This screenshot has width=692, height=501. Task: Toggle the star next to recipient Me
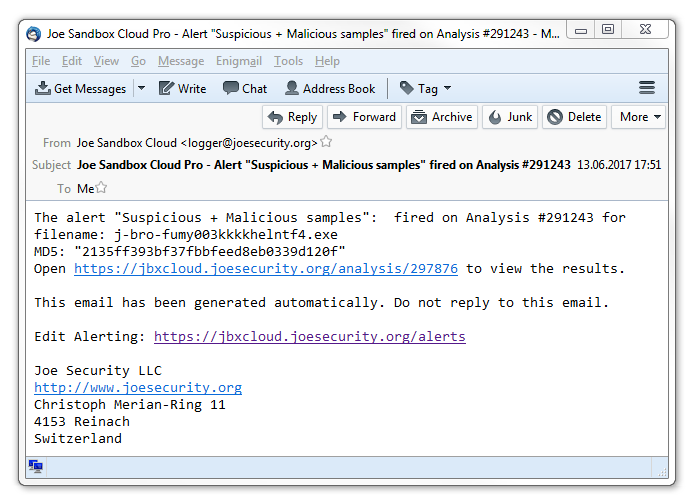pyautogui.click(x=101, y=187)
